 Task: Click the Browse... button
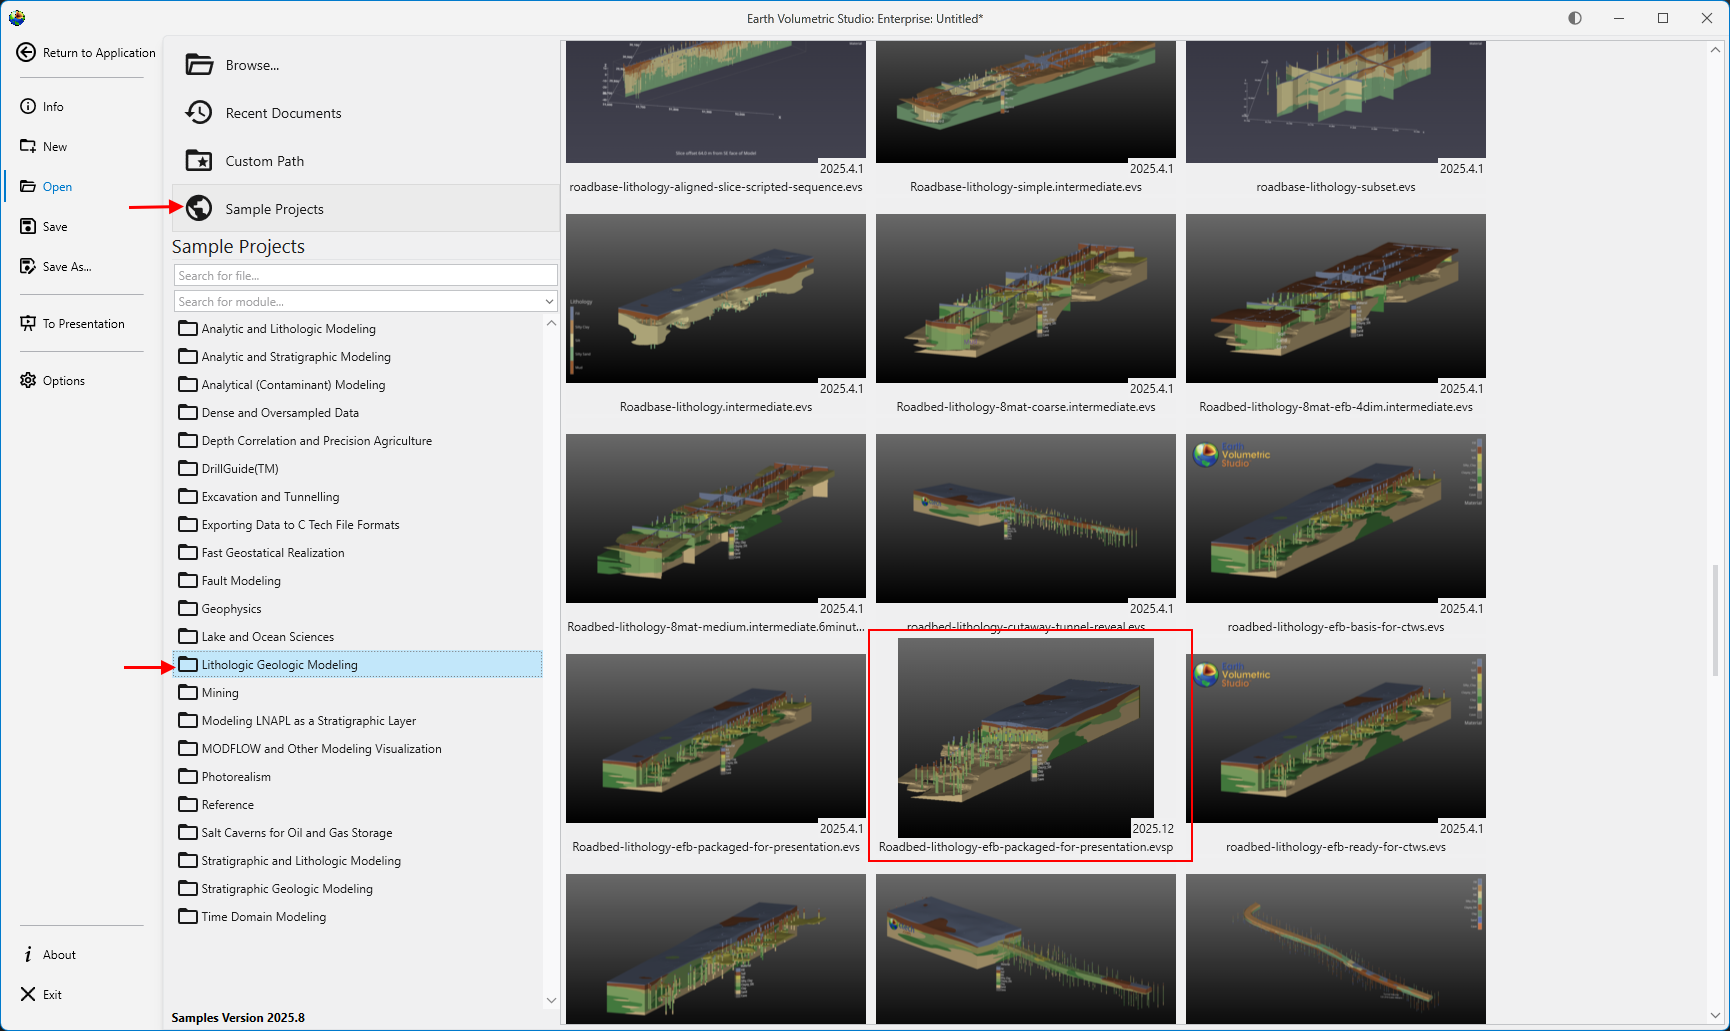[x=252, y=65]
